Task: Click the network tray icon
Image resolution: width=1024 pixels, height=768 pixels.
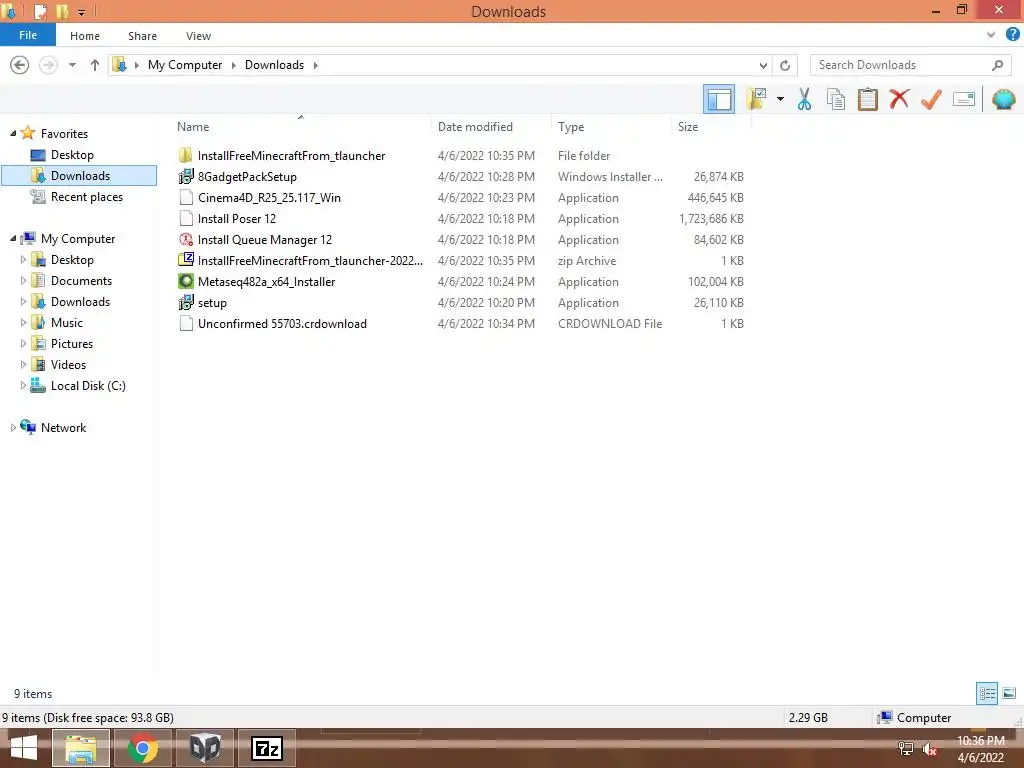Action: 906,749
